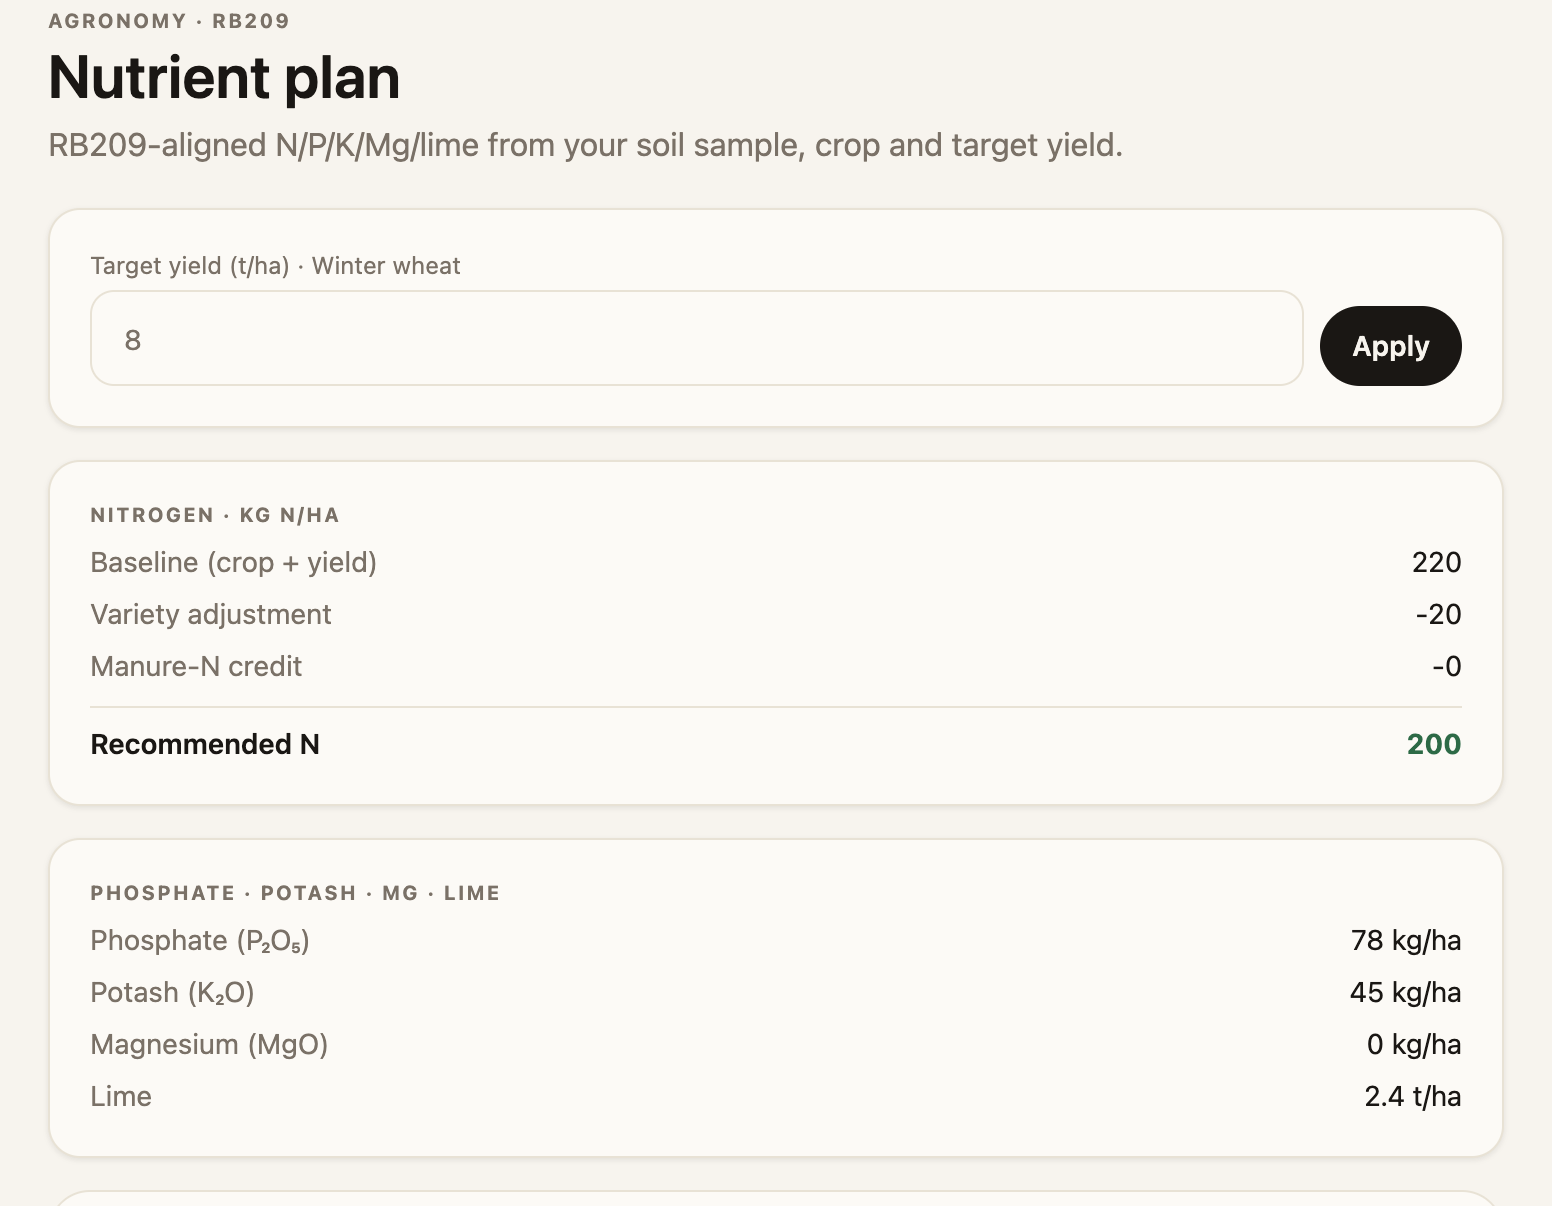Click the Magnesium (MgO) row label
This screenshot has height=1206, width=1552.
[209, 1044]
